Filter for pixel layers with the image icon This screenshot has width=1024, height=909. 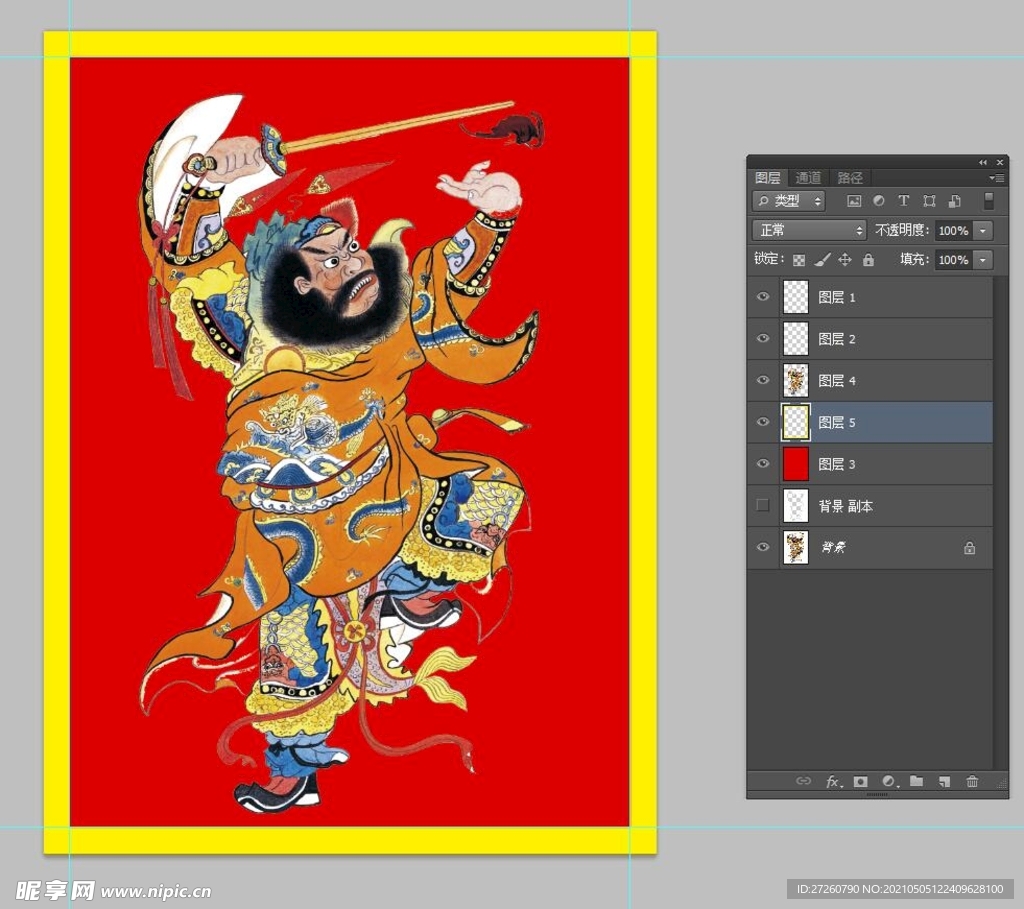coord(854,201)
